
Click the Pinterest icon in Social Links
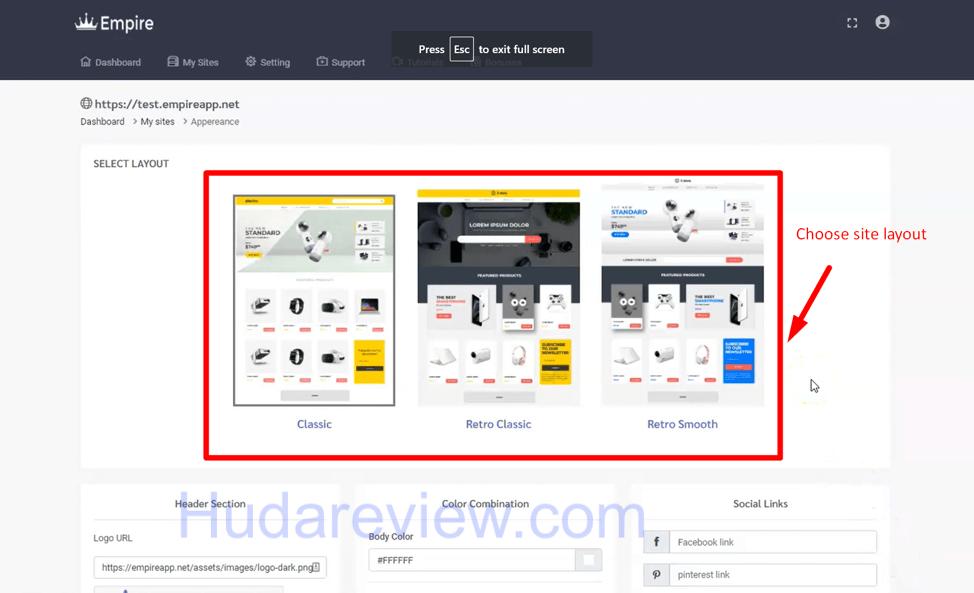(x=657, y=575)
